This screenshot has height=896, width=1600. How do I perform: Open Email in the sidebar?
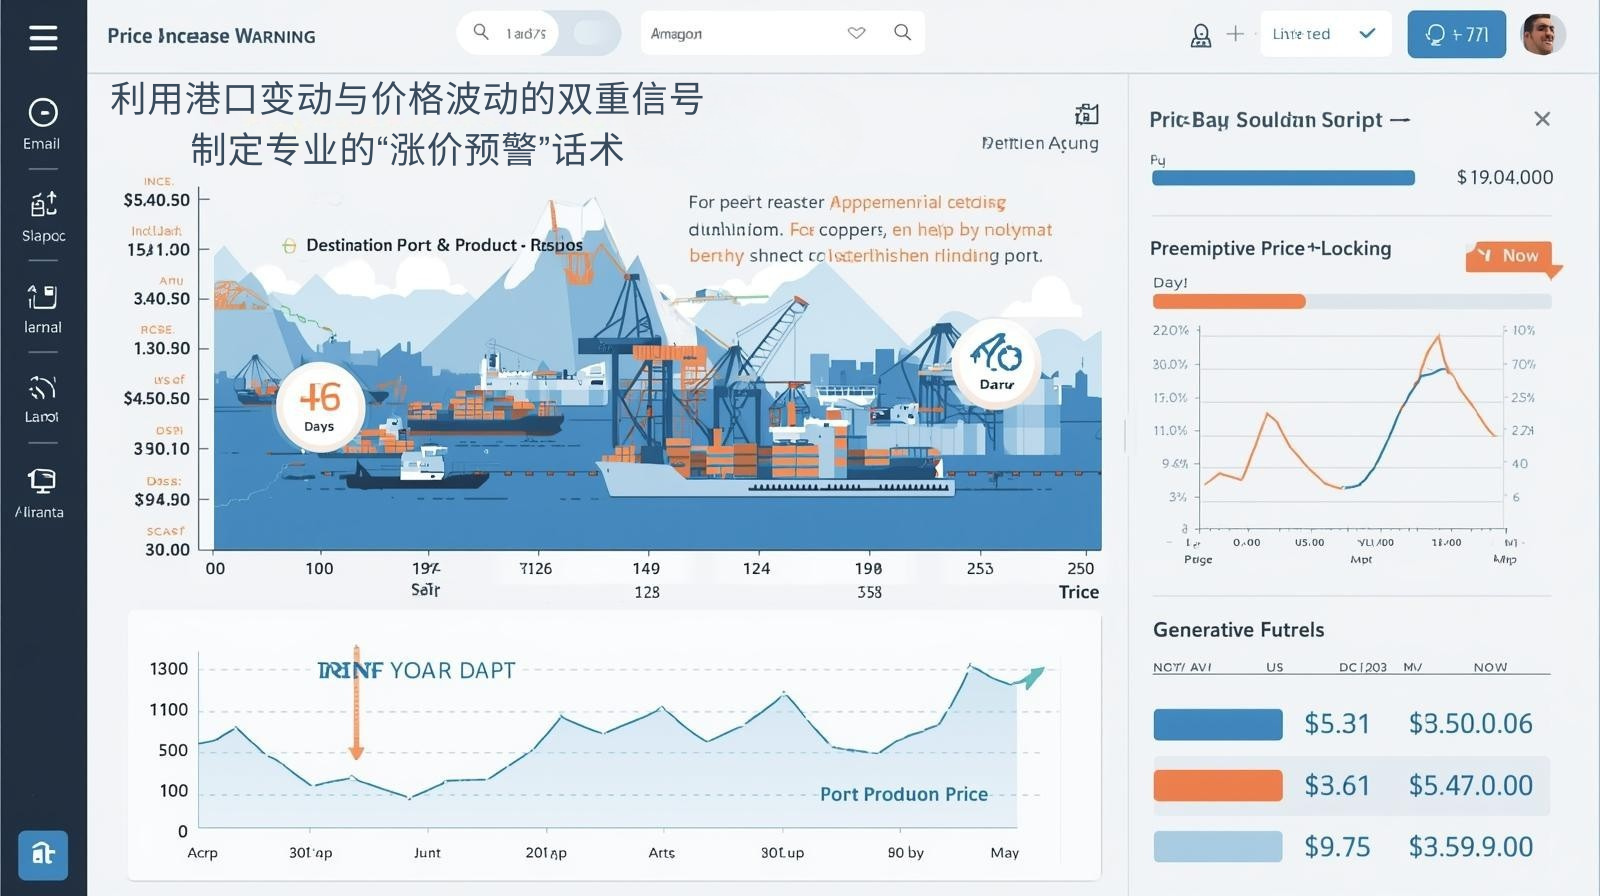(42, 124)
